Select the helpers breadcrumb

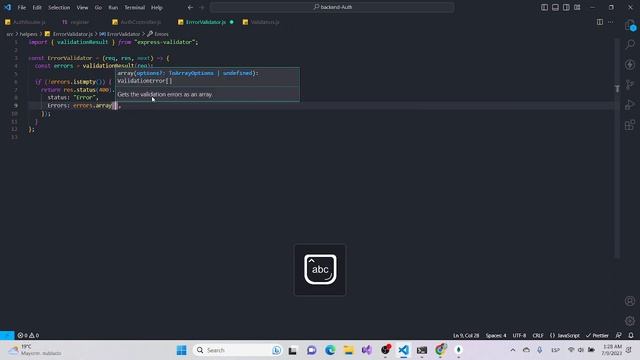(x=29, y=34)
